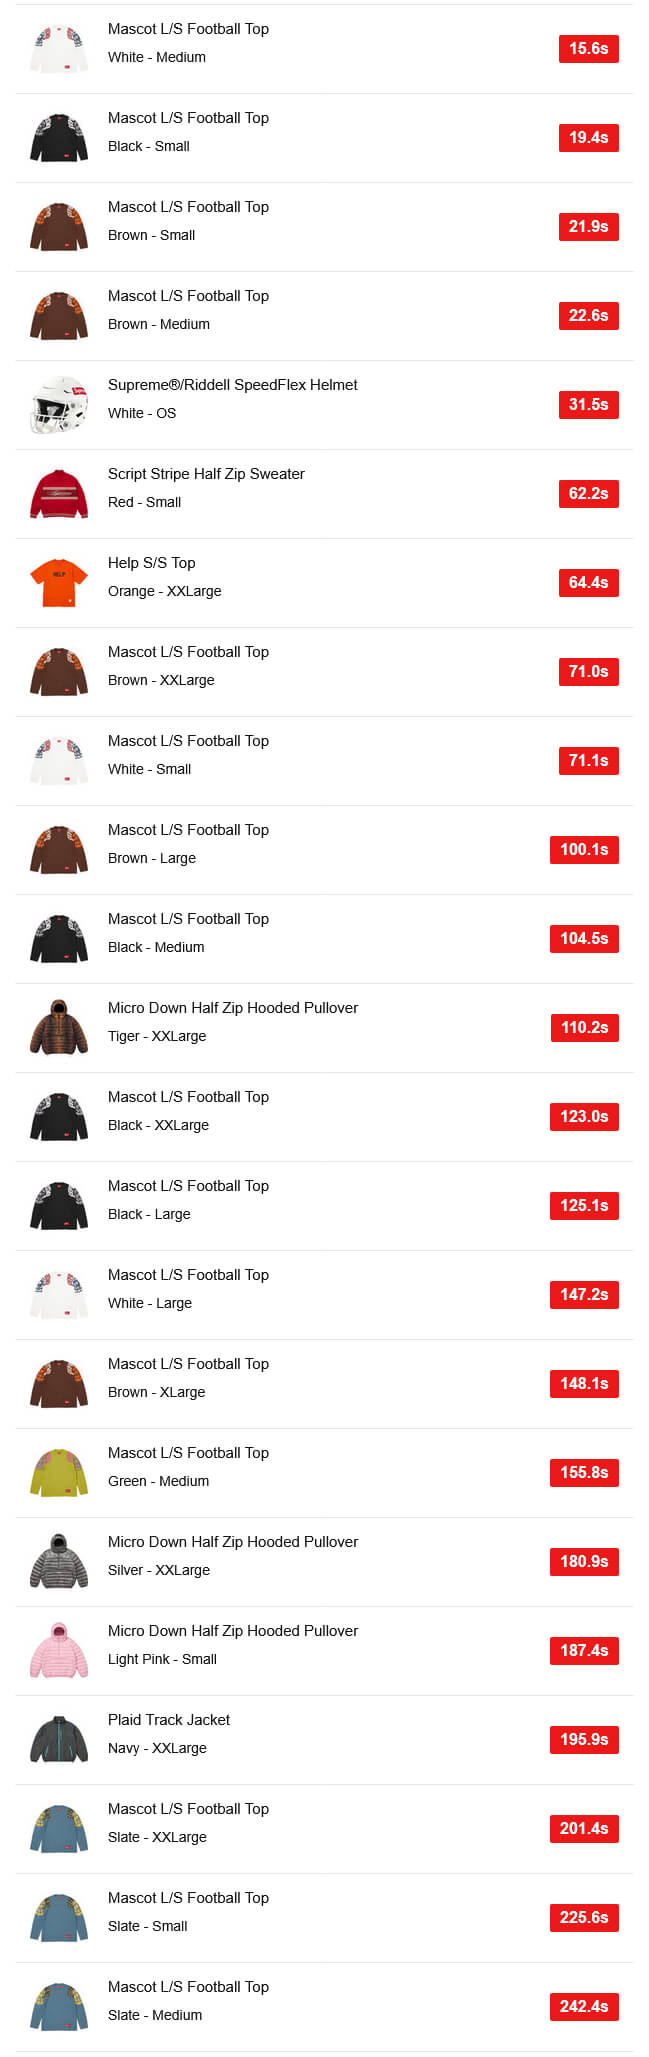This screenshot has width=649, height=2057.
Task: Click the Light Pink Micro Down Pullover image
Action: (59, 1651)
